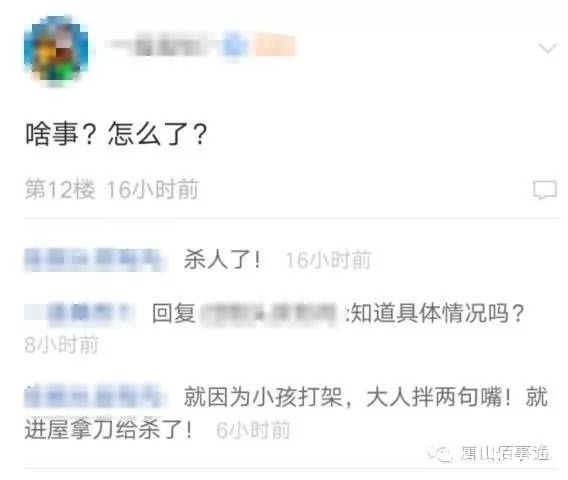568x480 pixels.
Task: Open the blurred username before 回复
Action: (81, 313)
